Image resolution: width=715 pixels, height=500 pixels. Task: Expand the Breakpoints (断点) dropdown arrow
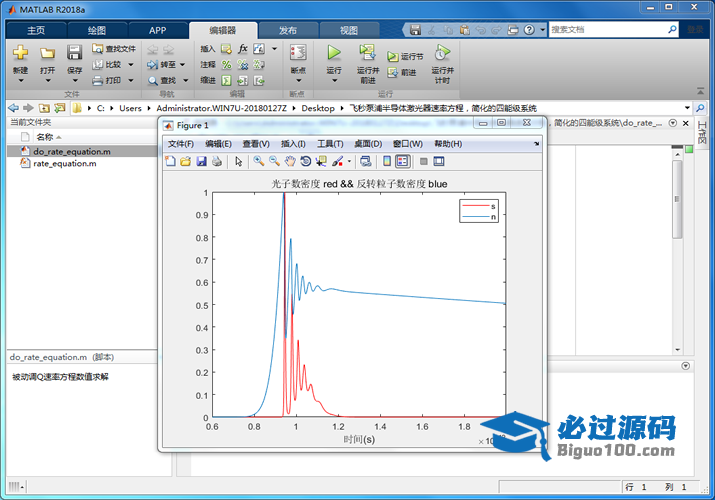point(299,81)
